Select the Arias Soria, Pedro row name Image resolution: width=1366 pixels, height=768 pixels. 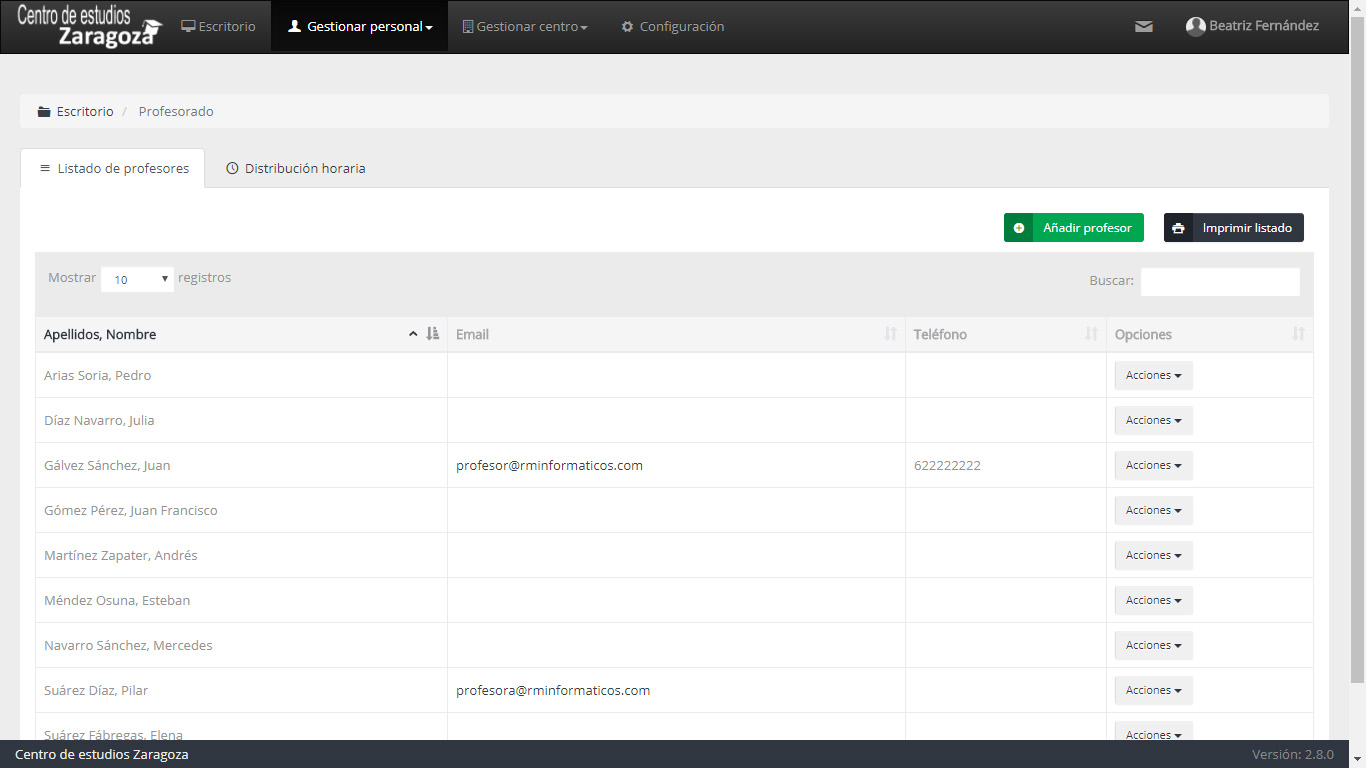(x=98, y=375)
